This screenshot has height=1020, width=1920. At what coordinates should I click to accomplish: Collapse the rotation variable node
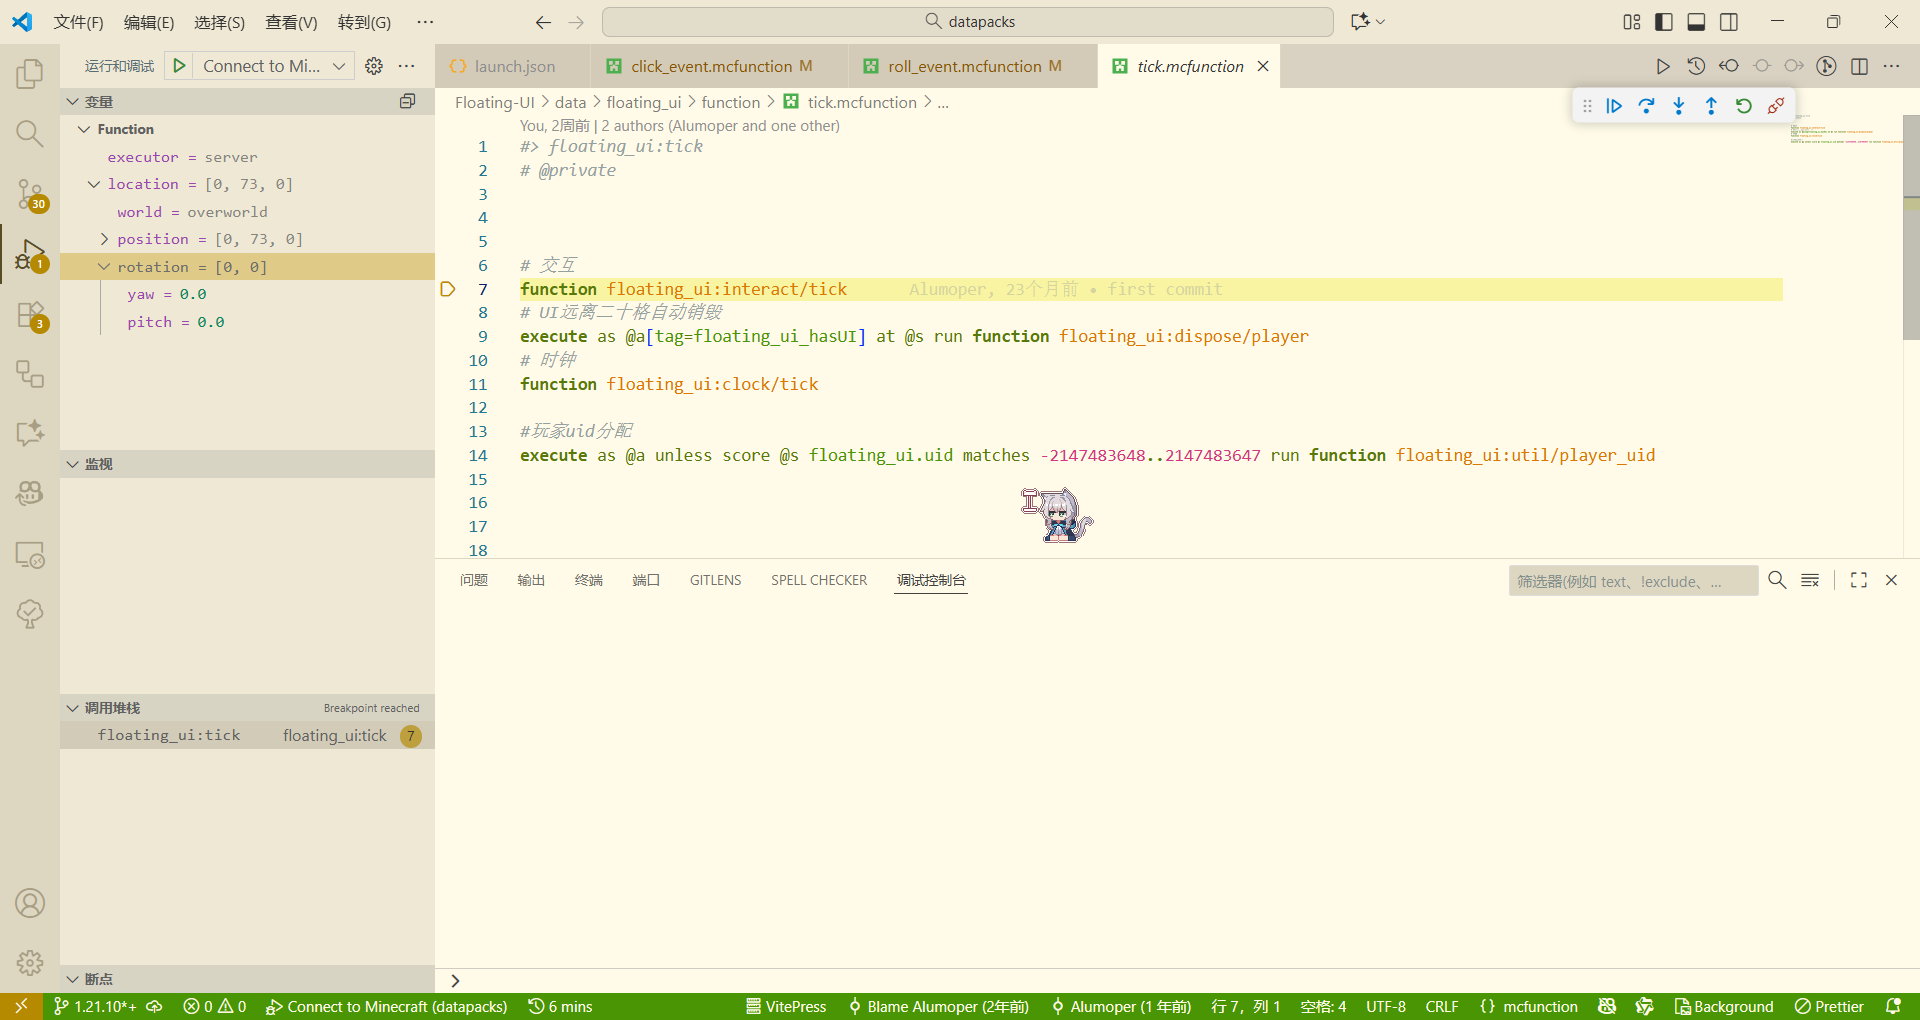pos(104,267)
